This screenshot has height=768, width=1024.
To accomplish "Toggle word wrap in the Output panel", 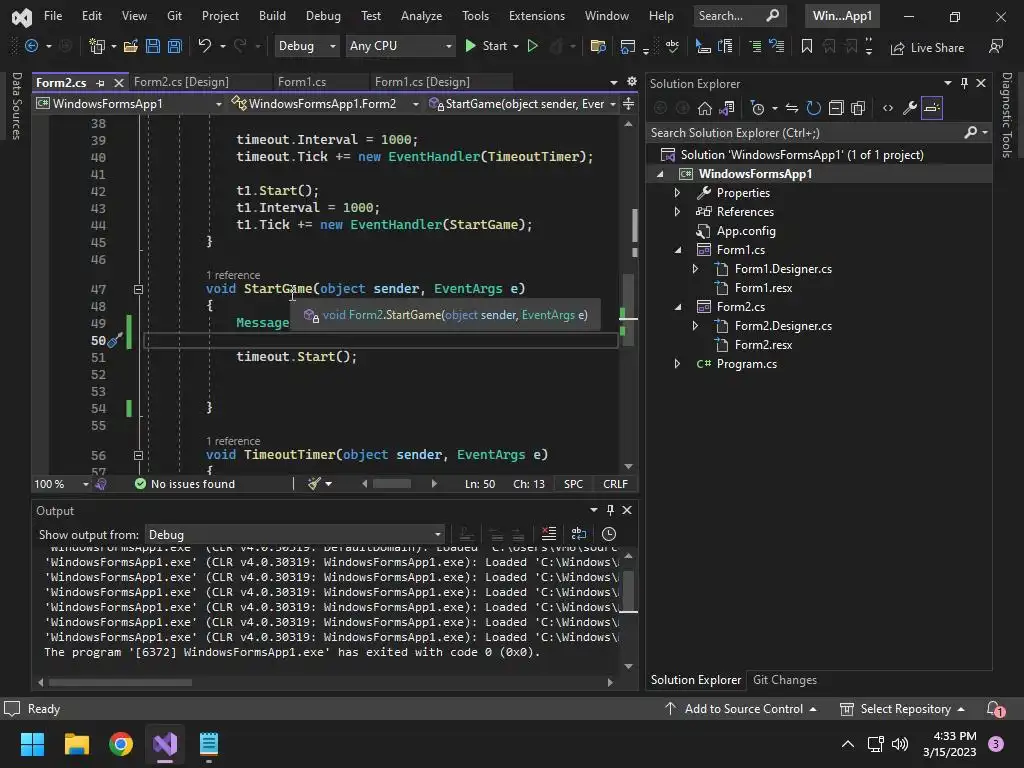I will point(578,534).
